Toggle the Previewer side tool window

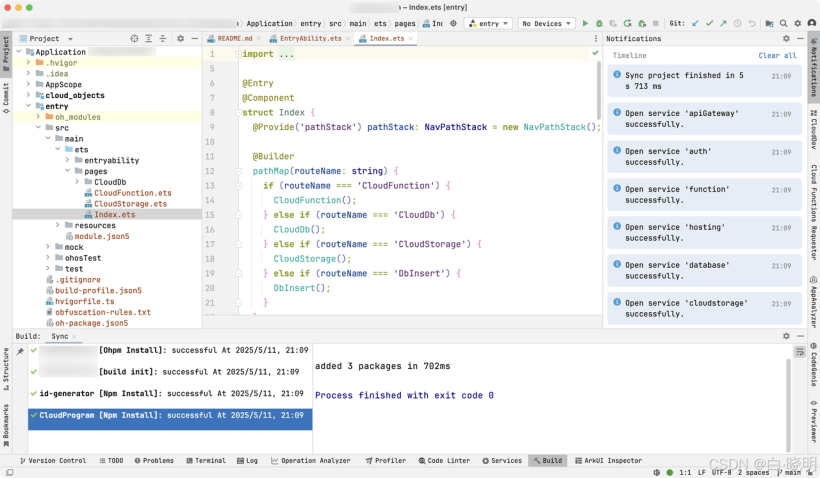coord(814,422)
